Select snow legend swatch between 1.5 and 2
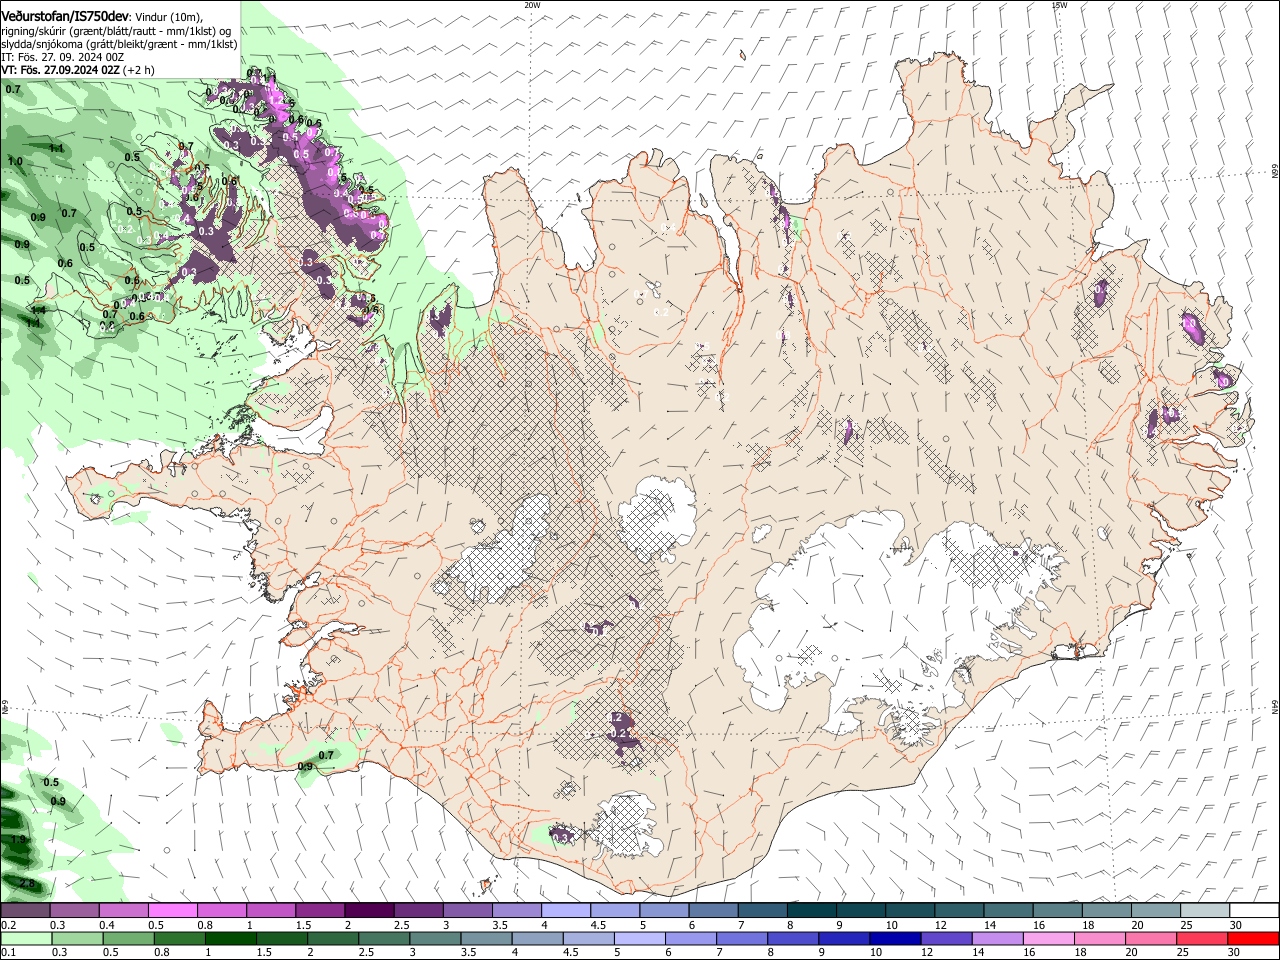The image size is (1280, 960). (x=320, y=910)
